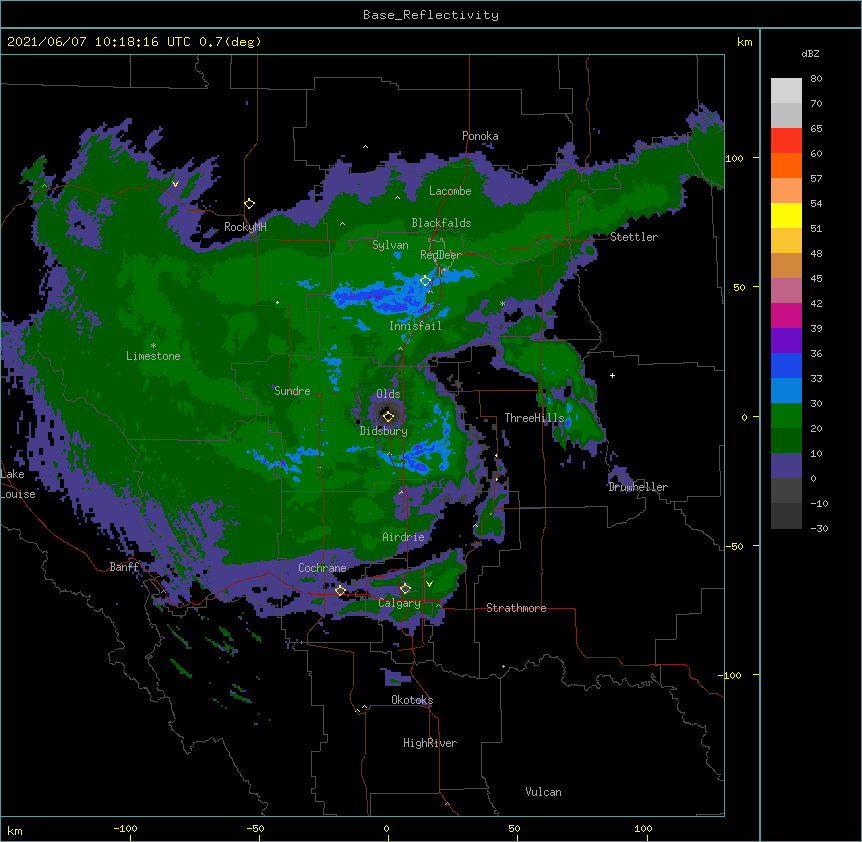Click the Lake Louise label

18,484
